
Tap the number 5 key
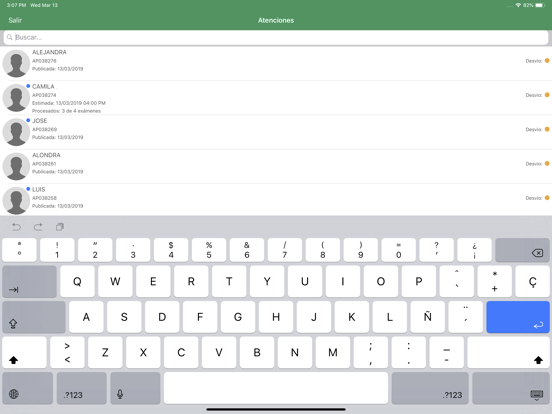209,250
